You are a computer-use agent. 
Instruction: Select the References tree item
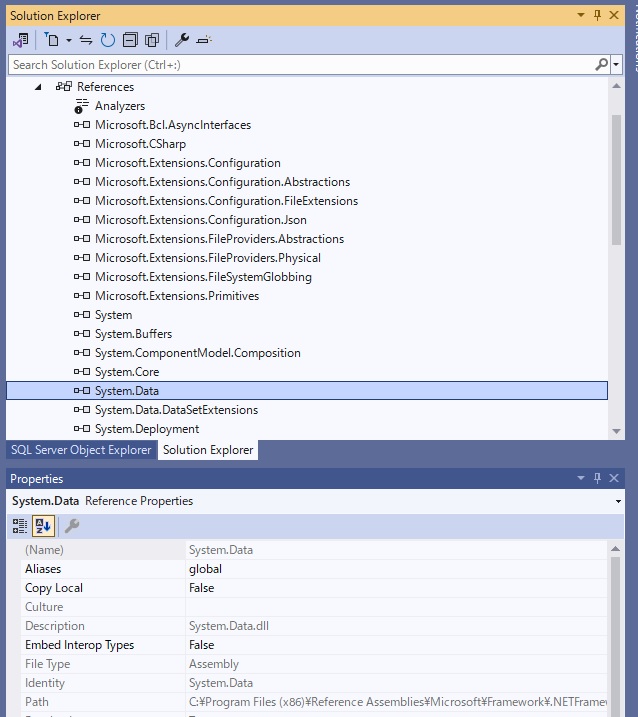pos(105,87)
